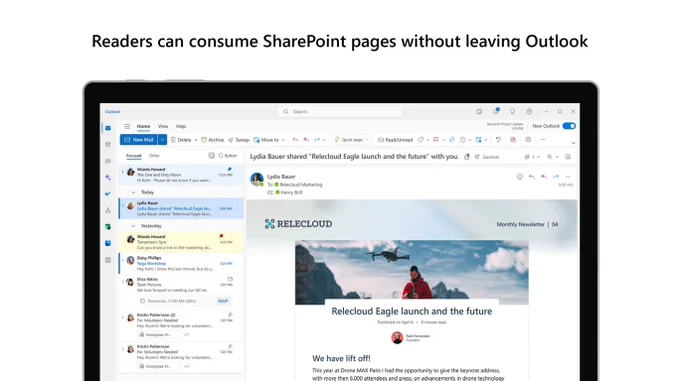Open the Mail module in the sidebar
Screen dimensions: 680x381
108,128
